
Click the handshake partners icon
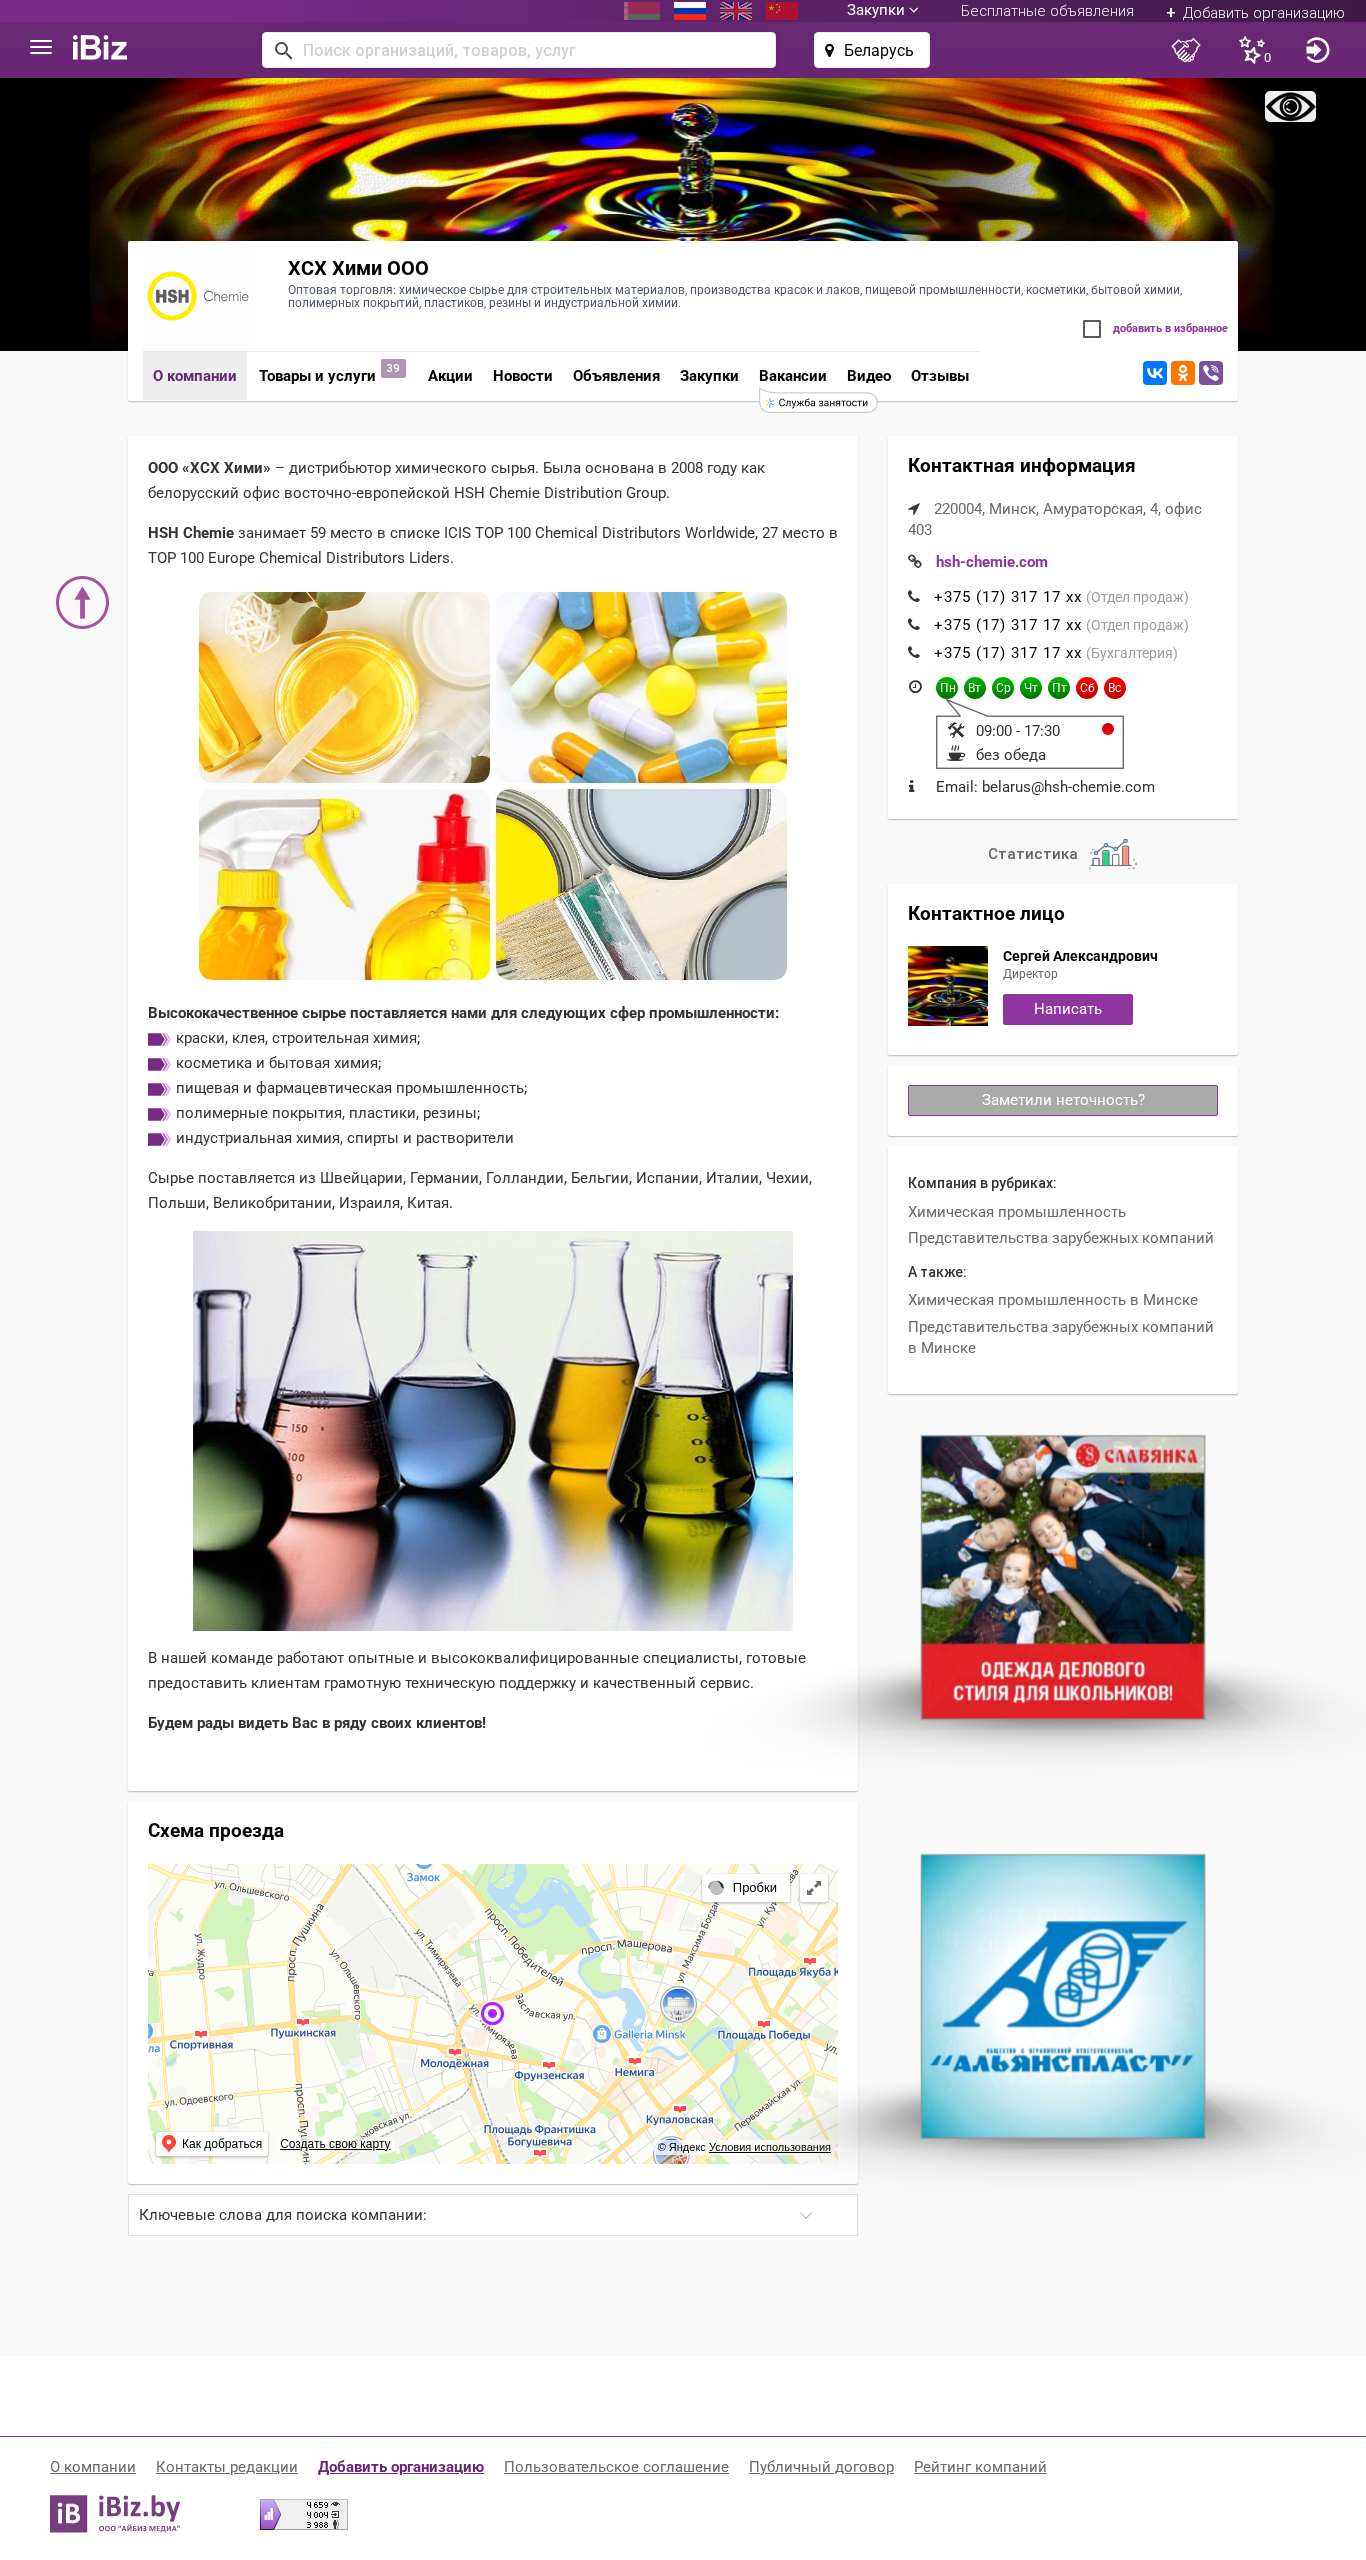[1186, 50]
